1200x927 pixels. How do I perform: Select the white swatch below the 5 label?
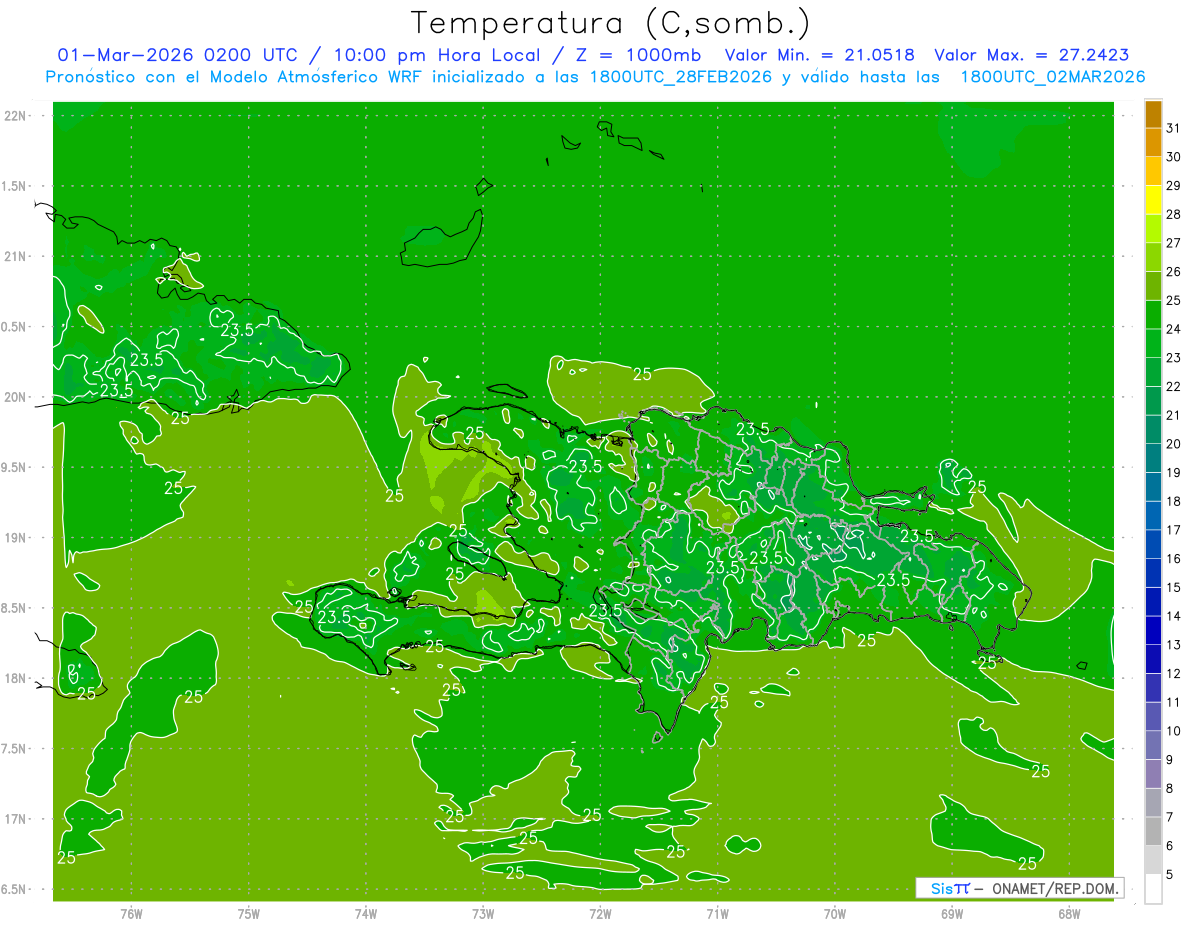click(1153, 888)
